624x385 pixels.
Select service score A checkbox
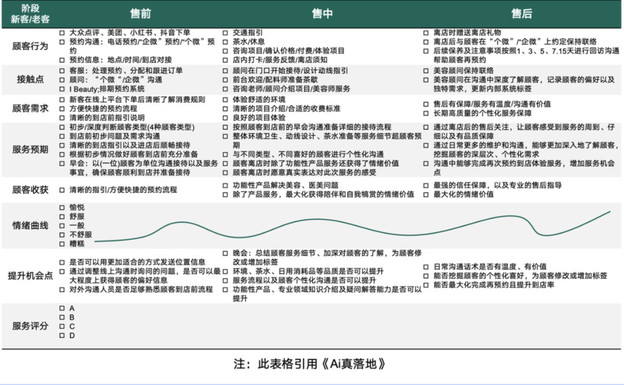62,308
